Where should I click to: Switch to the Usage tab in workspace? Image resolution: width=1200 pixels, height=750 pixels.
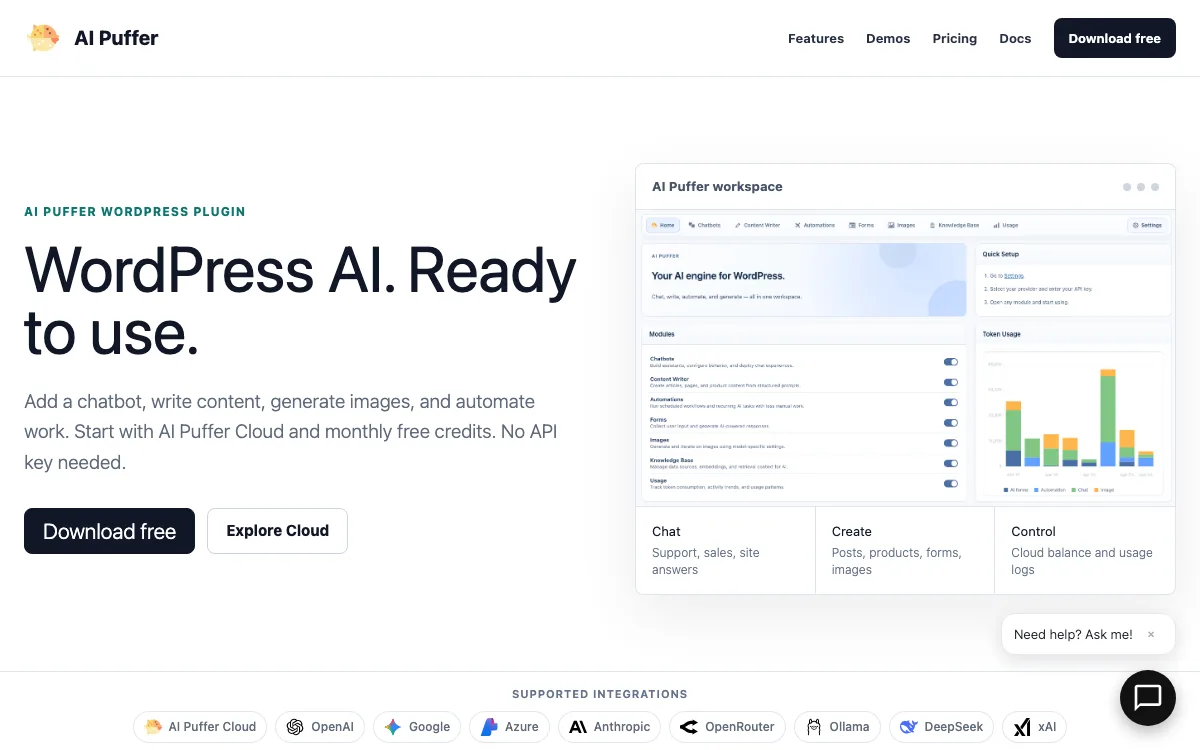click(1005, 225)
